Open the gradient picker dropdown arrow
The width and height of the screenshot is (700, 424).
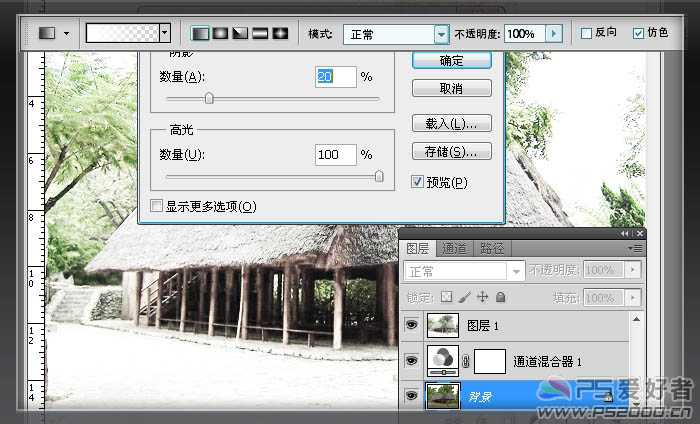[x=165, y=33]
